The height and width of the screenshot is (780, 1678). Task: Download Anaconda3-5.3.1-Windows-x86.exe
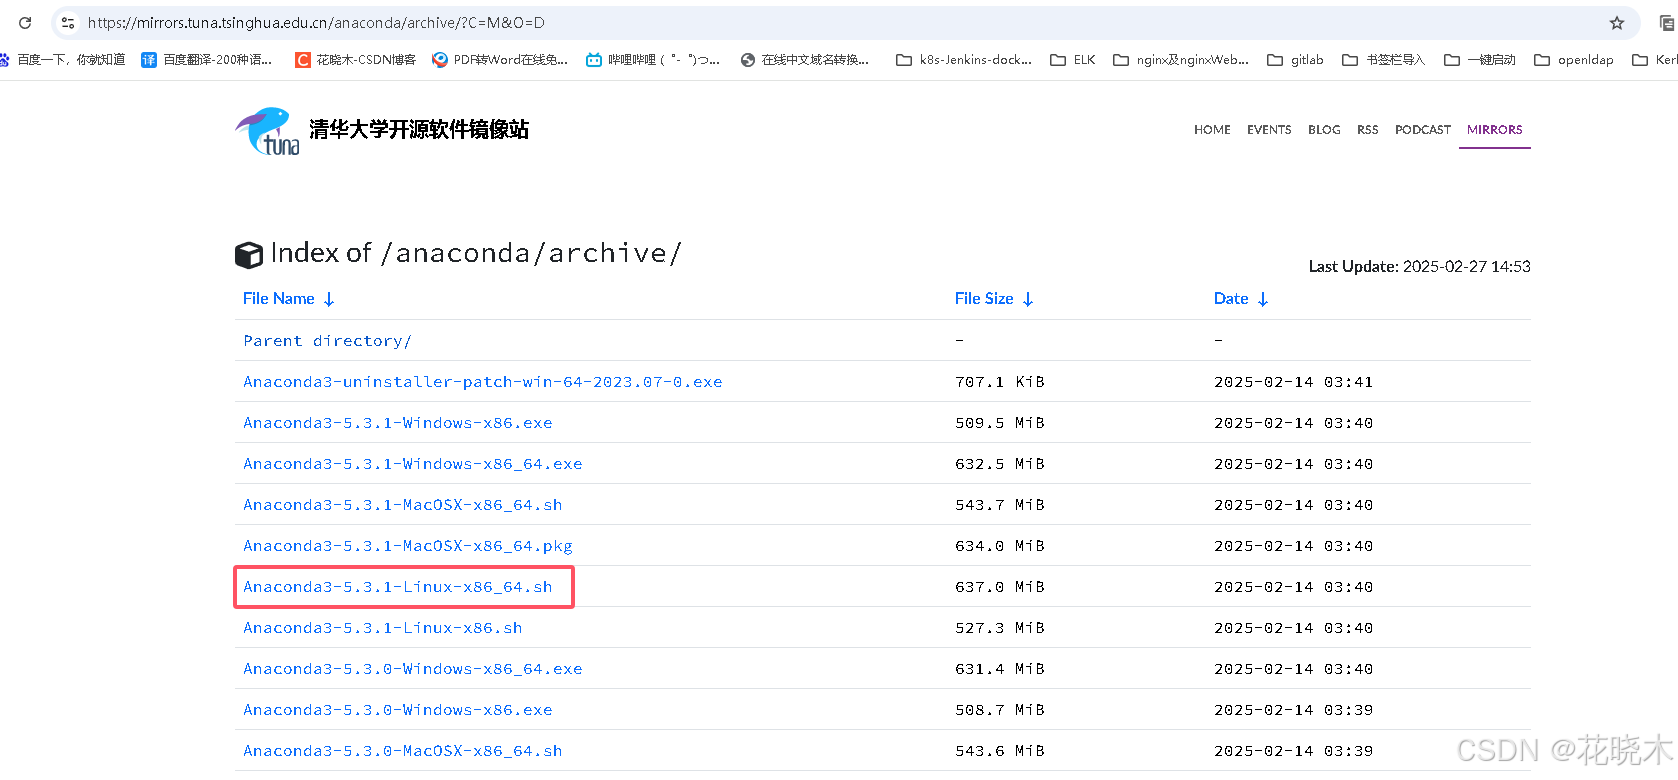pos(398,423)
